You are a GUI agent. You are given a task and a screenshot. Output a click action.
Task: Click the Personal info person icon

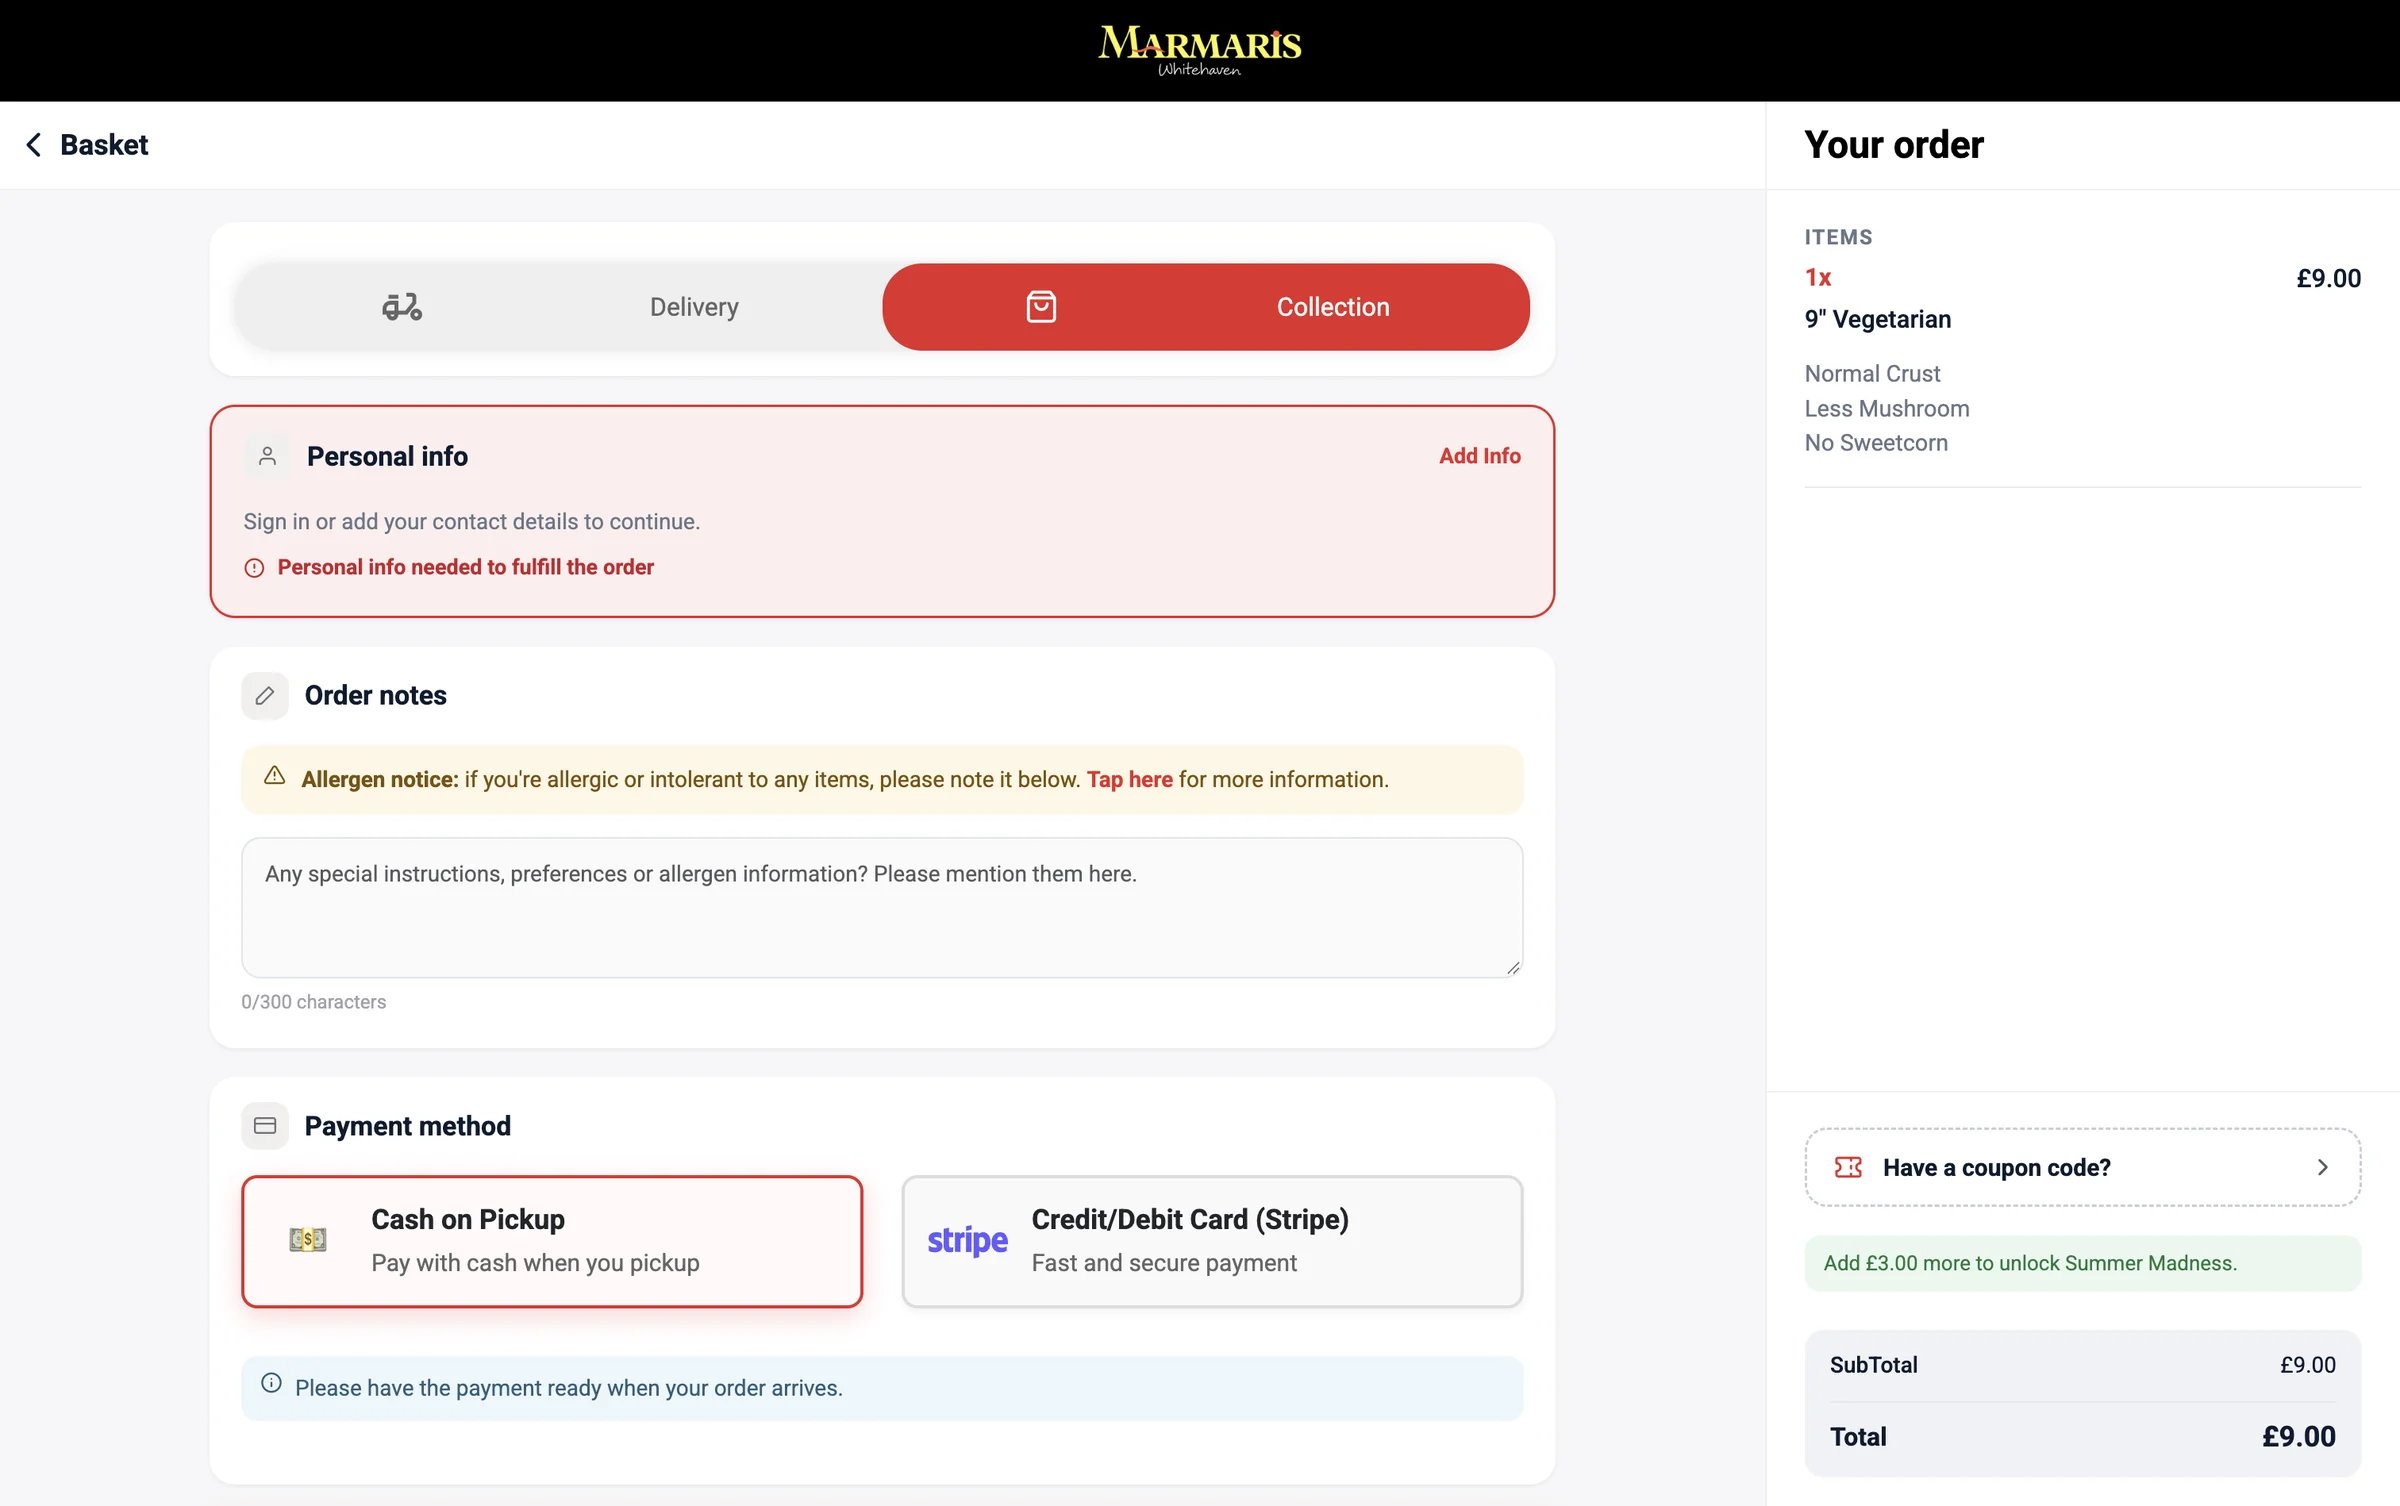tap(267, 456)
